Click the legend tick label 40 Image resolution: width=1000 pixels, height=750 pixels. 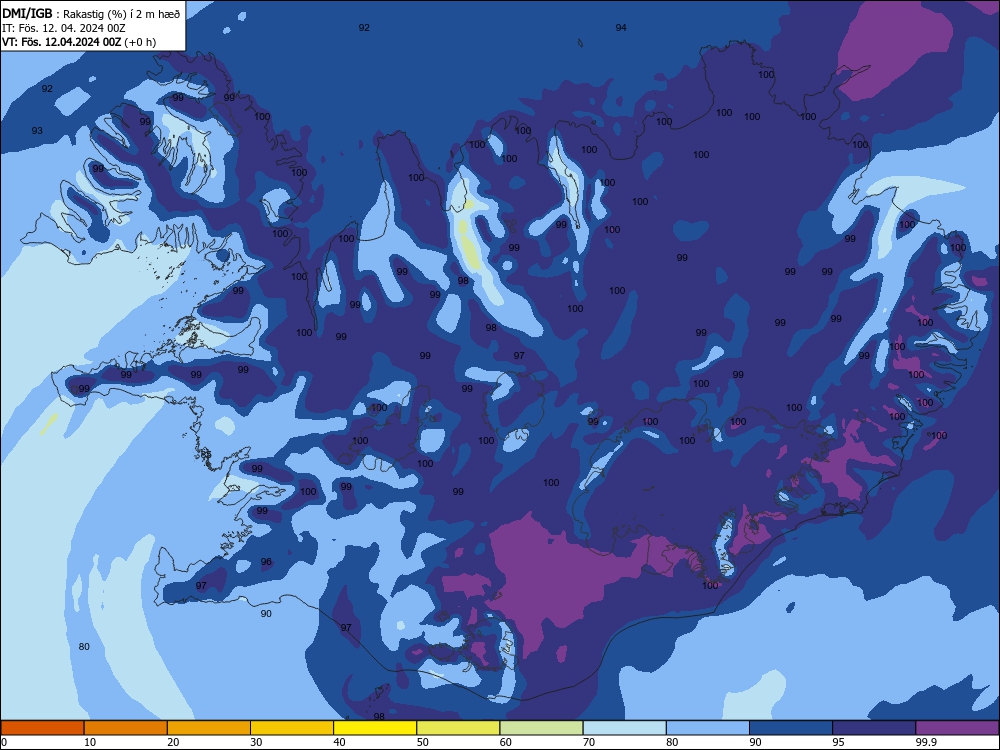pyautogui.click(x=339, y=742)
